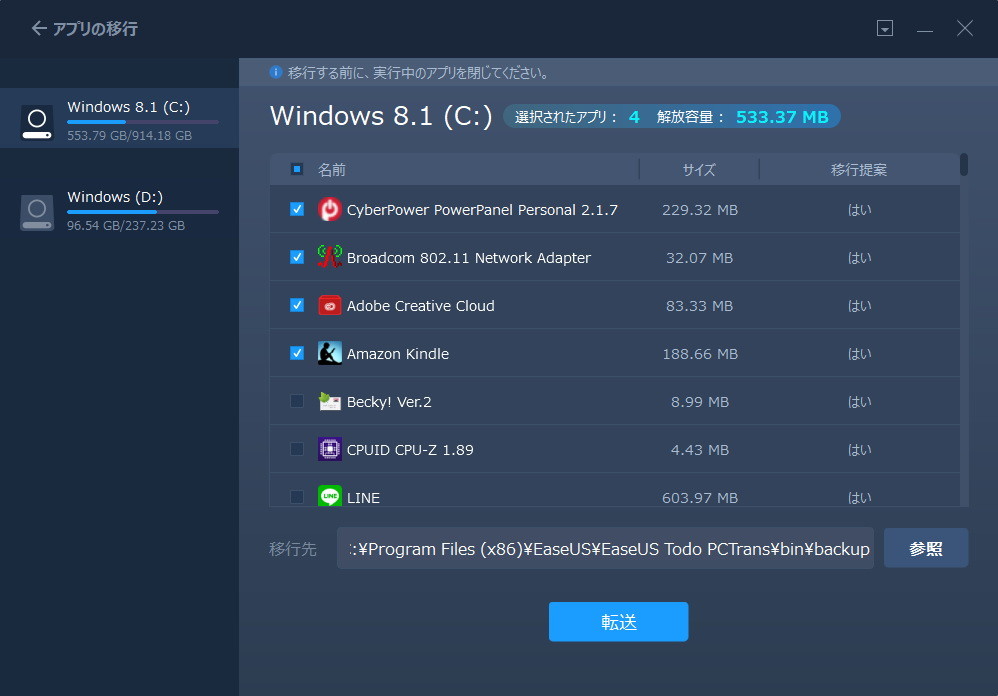The height and width of the screenshot is (696, 998).
Task: Open the title bar dropdown menu icon
Action: (885, 29)
